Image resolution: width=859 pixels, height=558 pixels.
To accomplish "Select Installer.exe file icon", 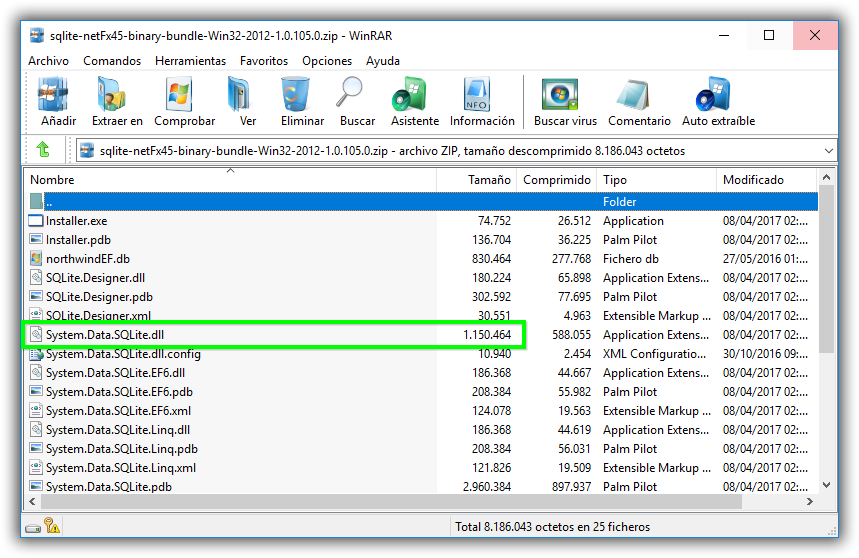I will [x=36, y=221].
